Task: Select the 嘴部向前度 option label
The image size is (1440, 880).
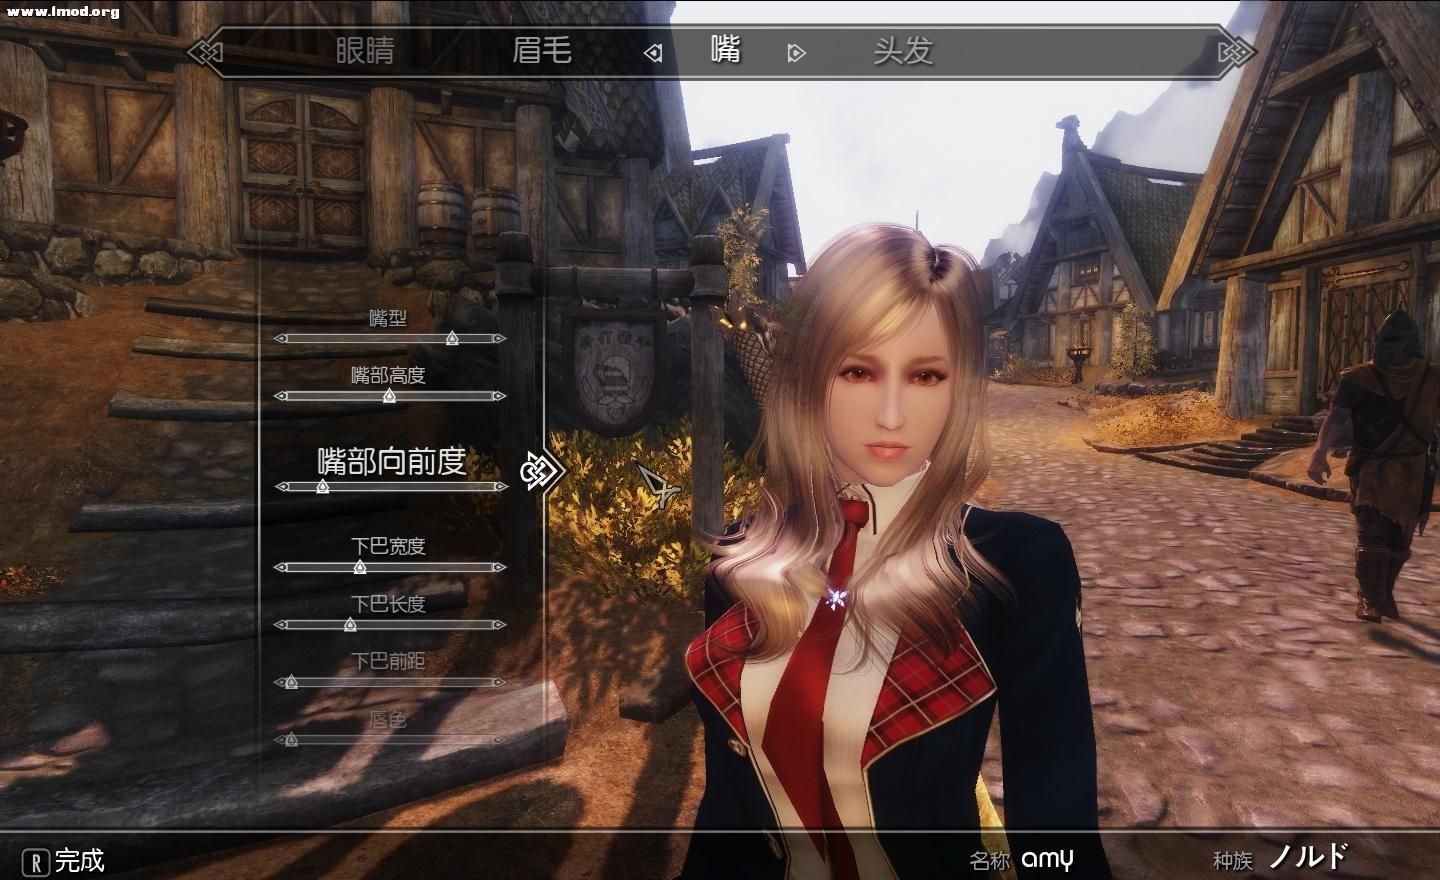Action: [391, 461]
